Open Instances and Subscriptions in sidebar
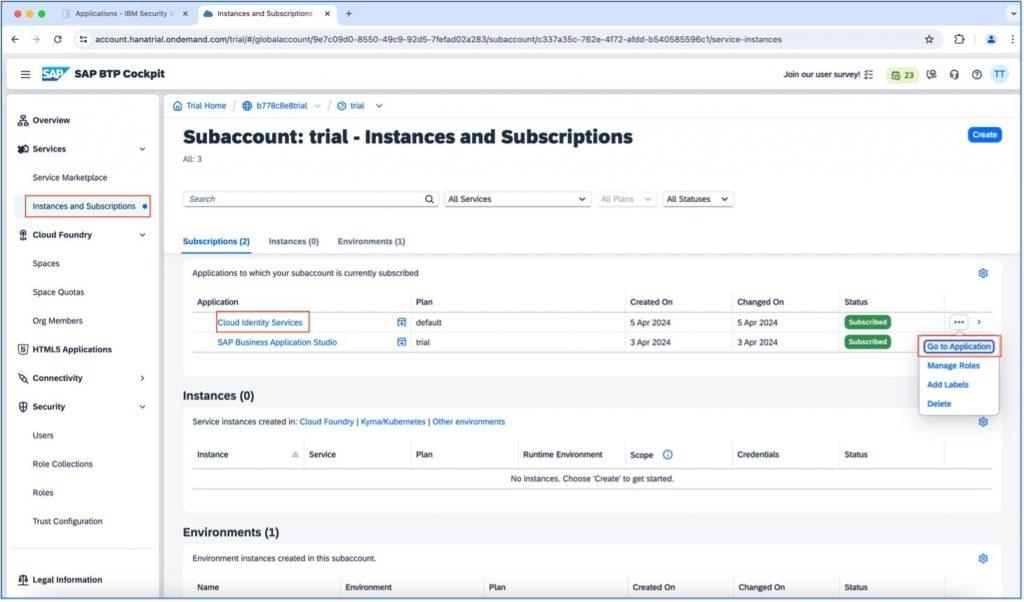The image size is (1024, 602). click(x=84, y=206)
